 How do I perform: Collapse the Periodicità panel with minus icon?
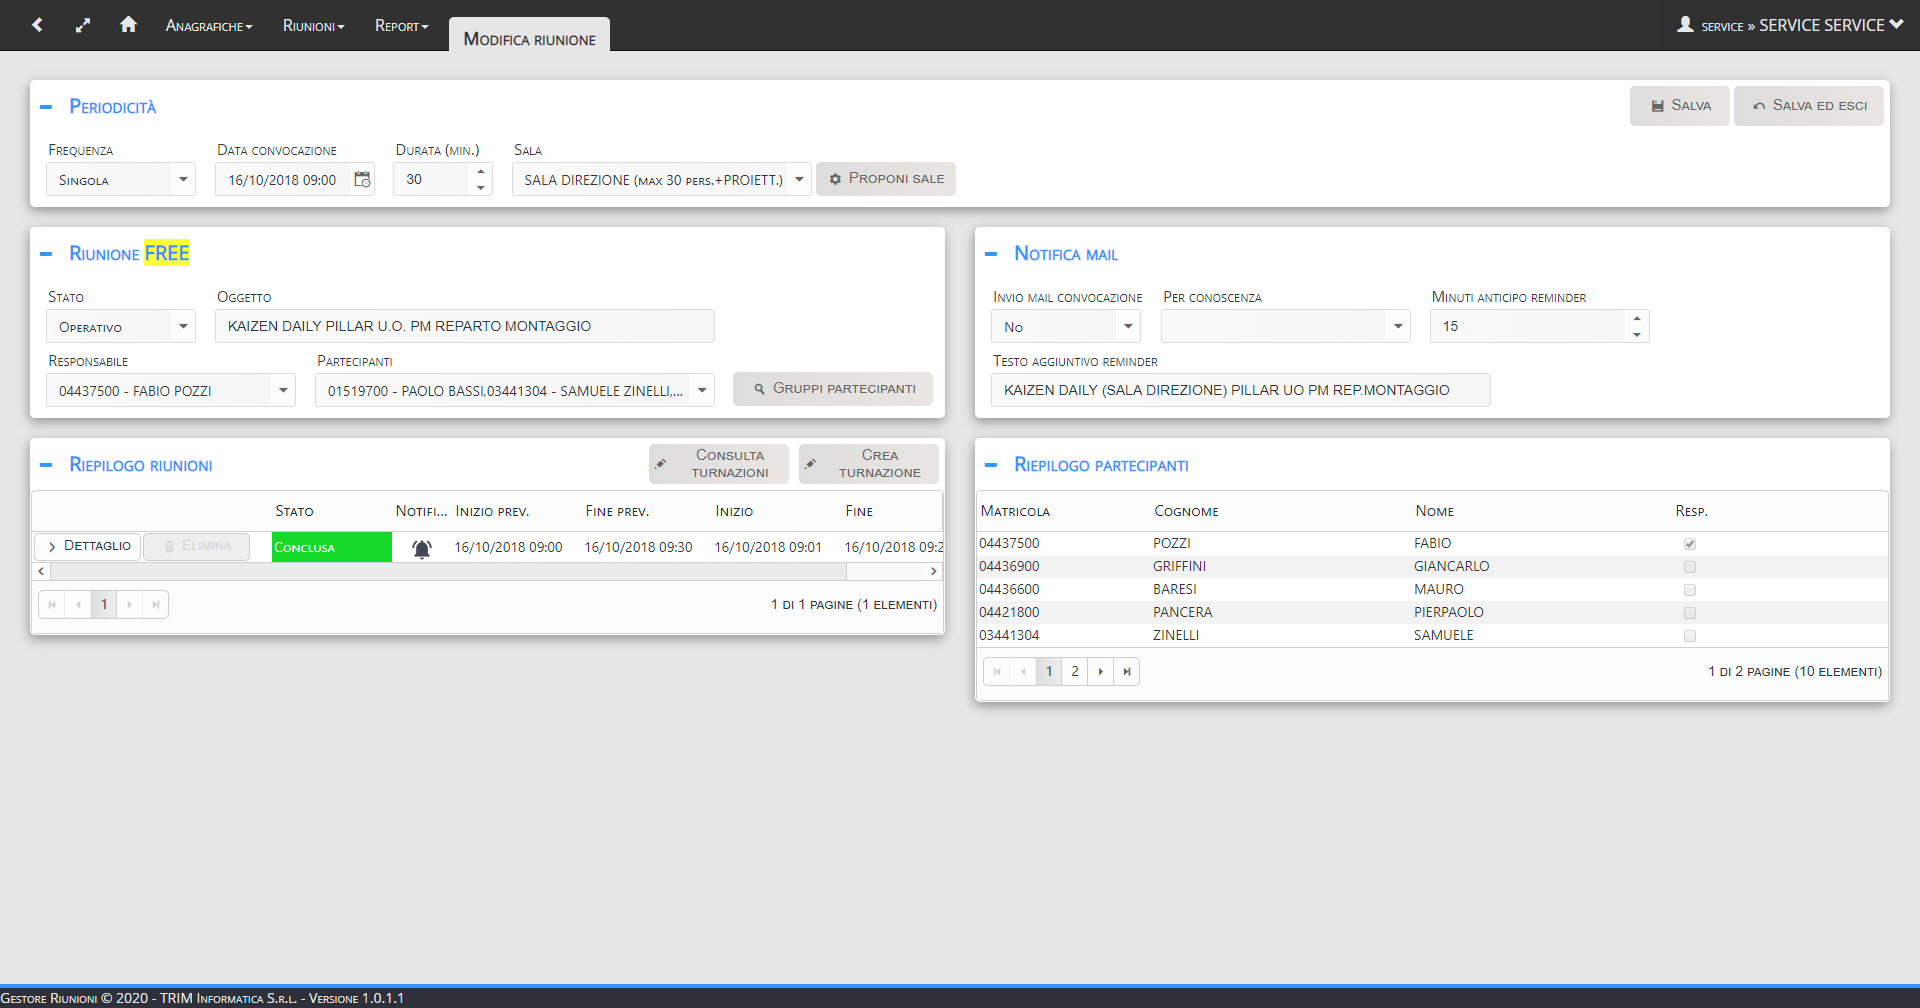pos(46,107)
